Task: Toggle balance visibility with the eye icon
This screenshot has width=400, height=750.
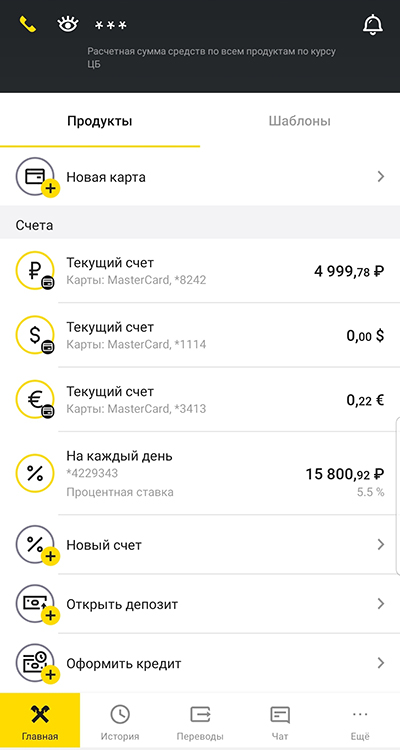Action: click(x=67, y=24)
